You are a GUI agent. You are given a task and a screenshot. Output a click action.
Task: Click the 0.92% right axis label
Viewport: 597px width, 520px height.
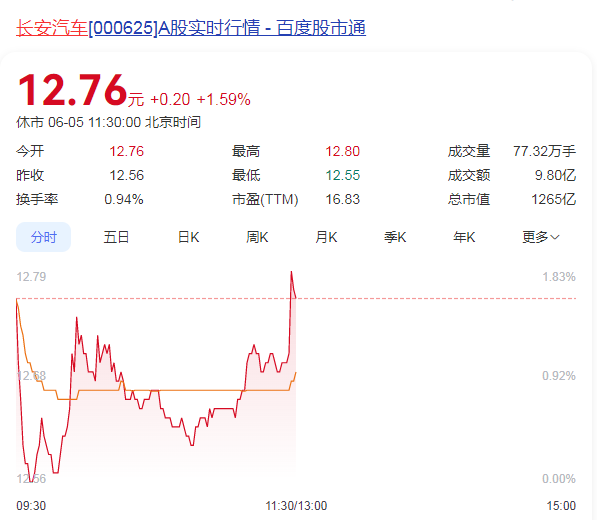click(x=559, y=376)
